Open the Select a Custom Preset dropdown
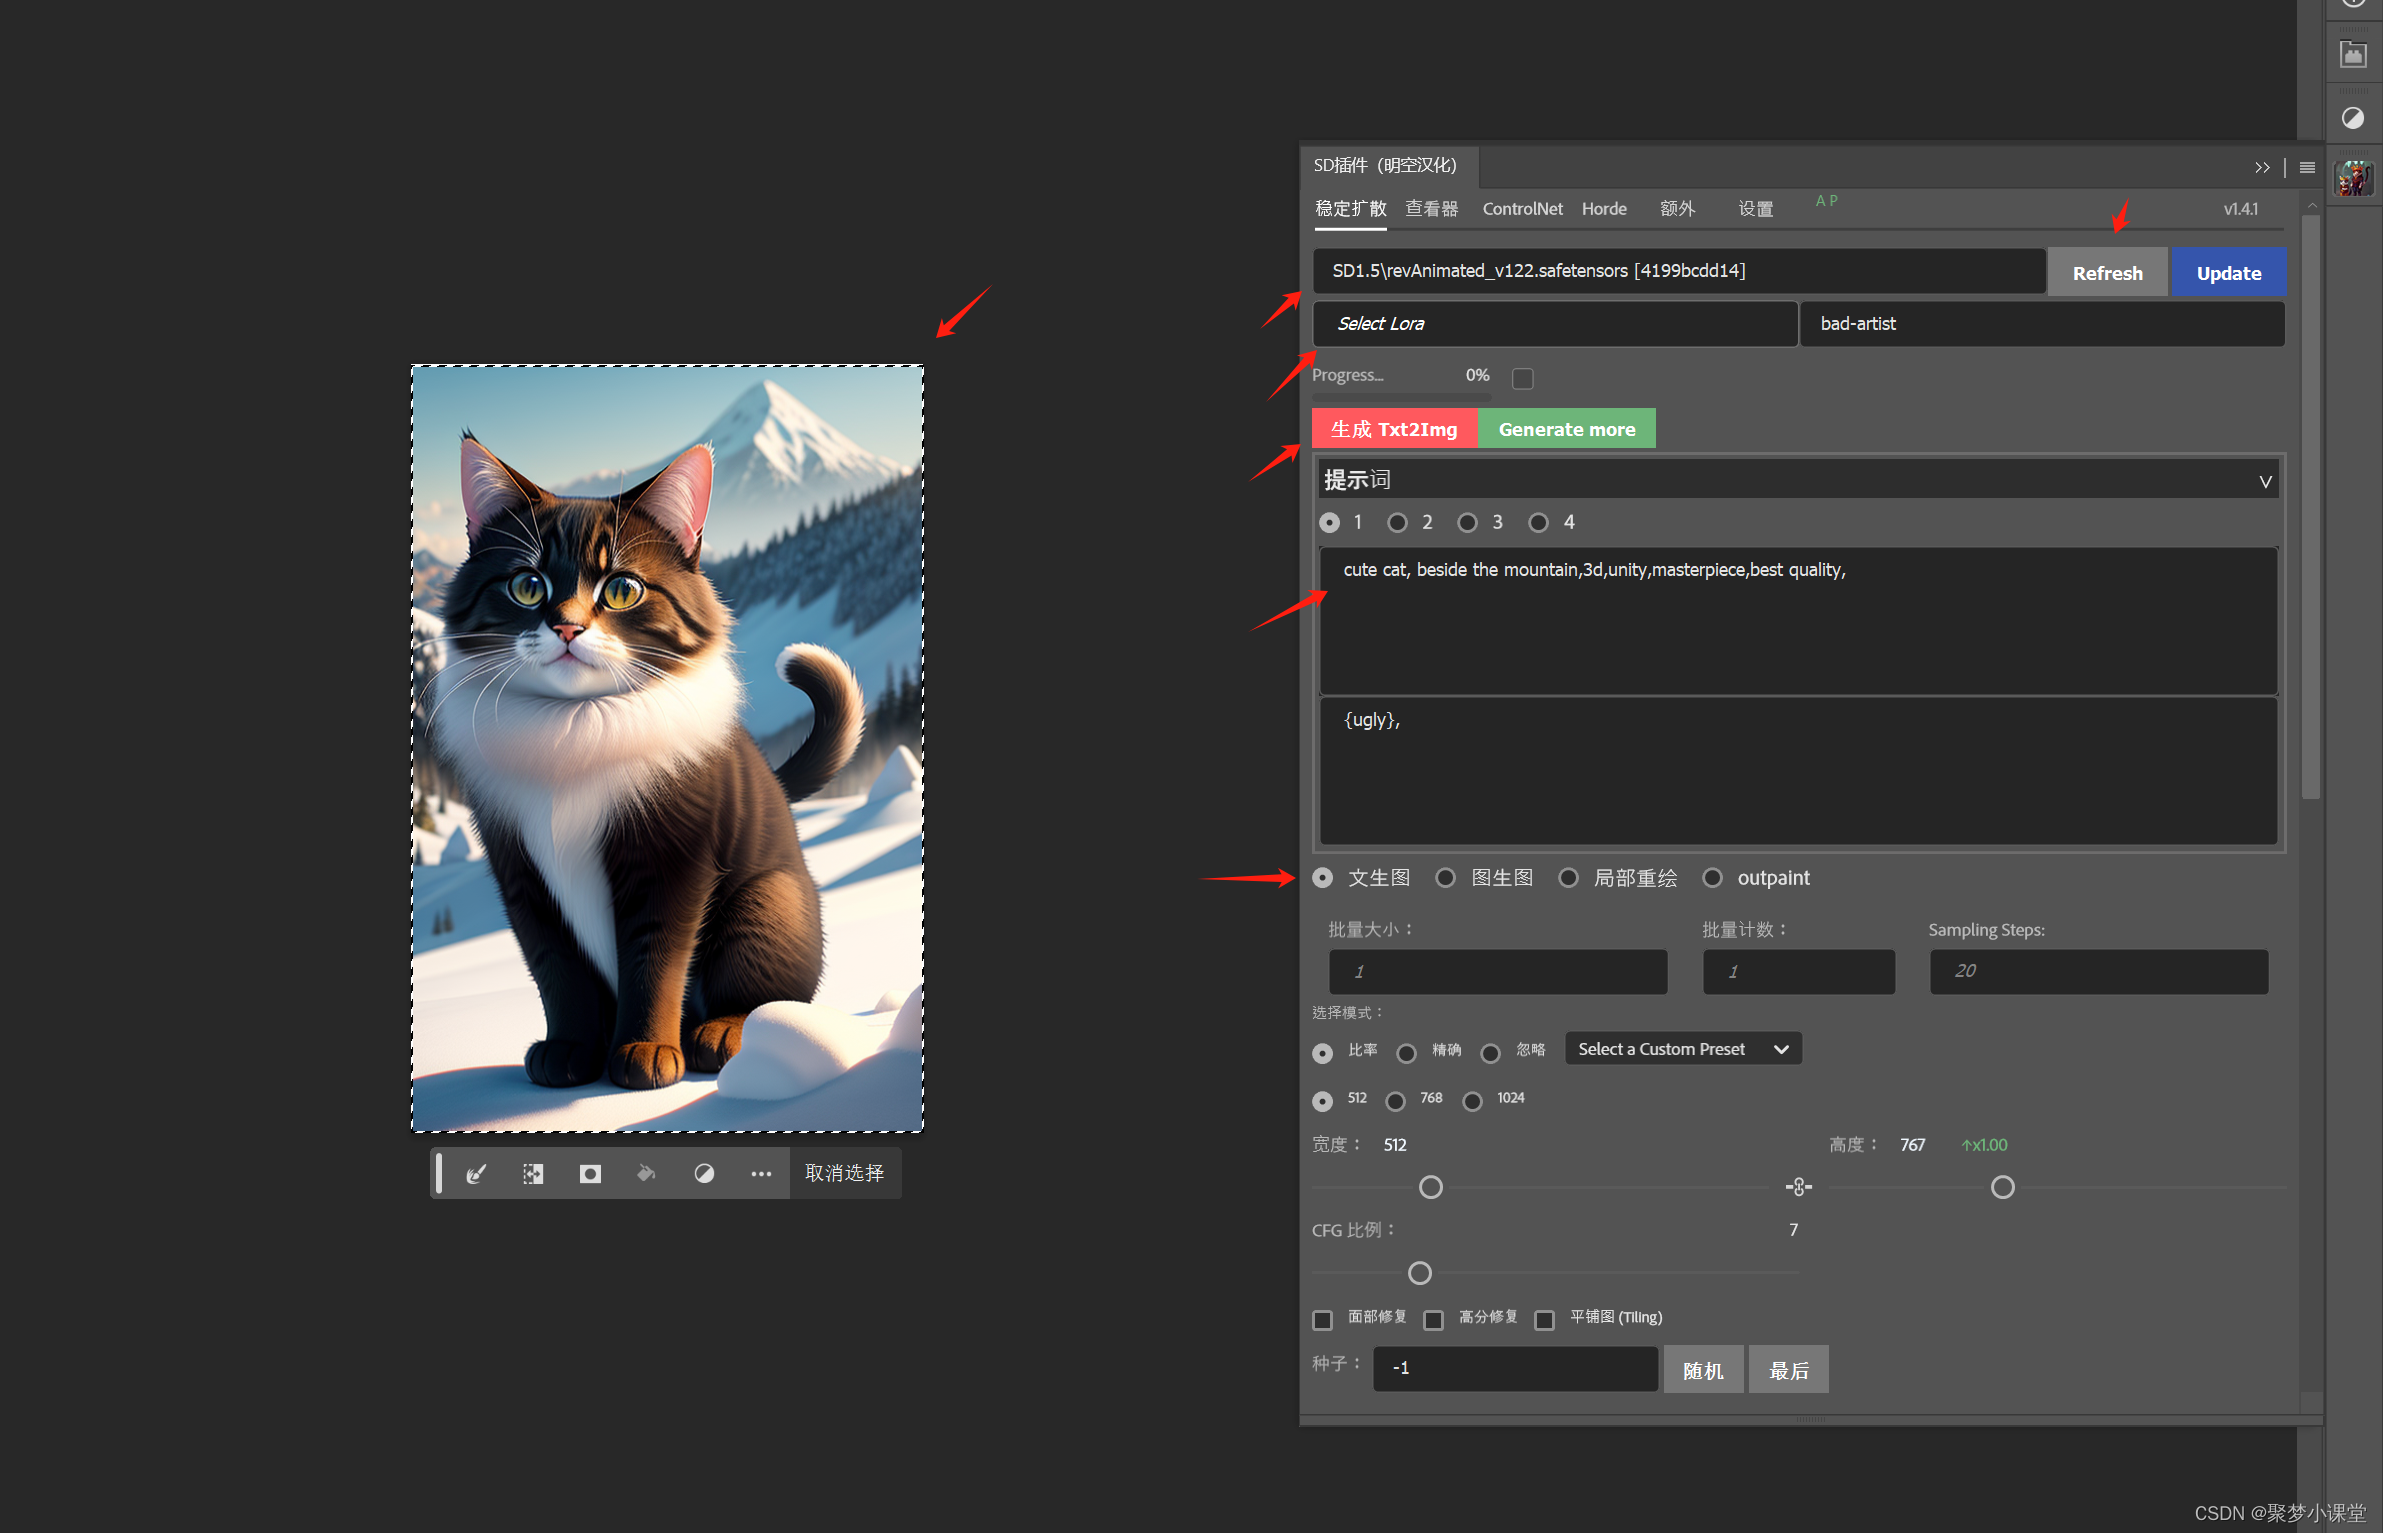Screen dimensions: 2383x1533 (x=1682, y=1048)
